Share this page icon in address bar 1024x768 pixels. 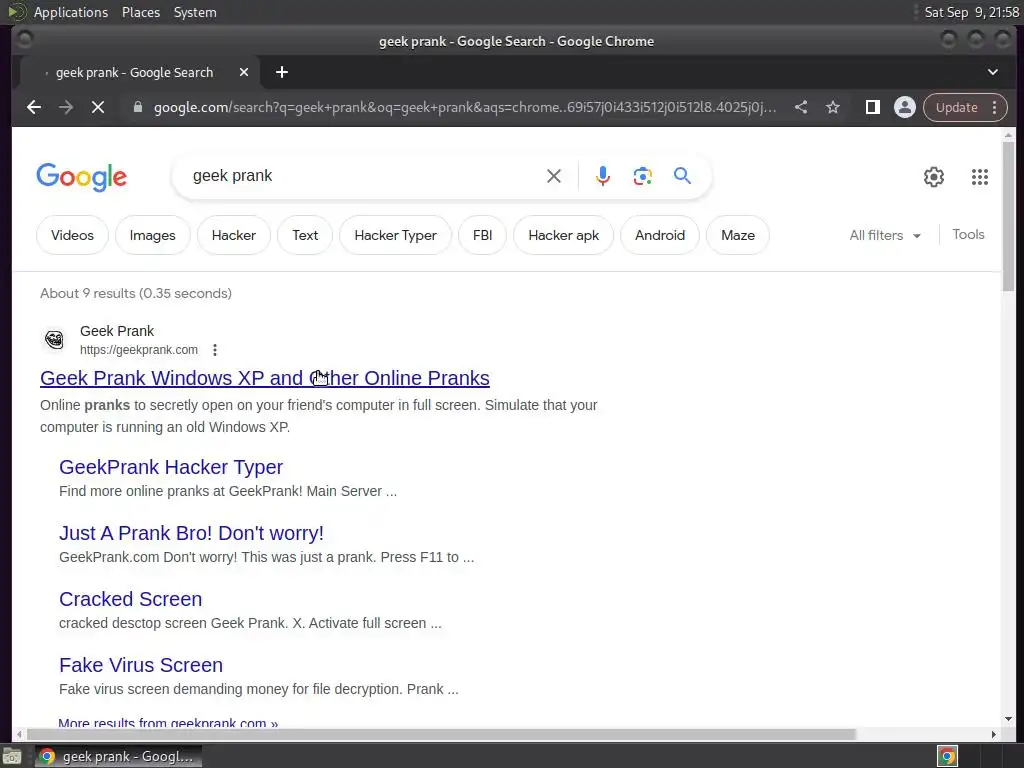pyautogui.click(x=801, y=107)
